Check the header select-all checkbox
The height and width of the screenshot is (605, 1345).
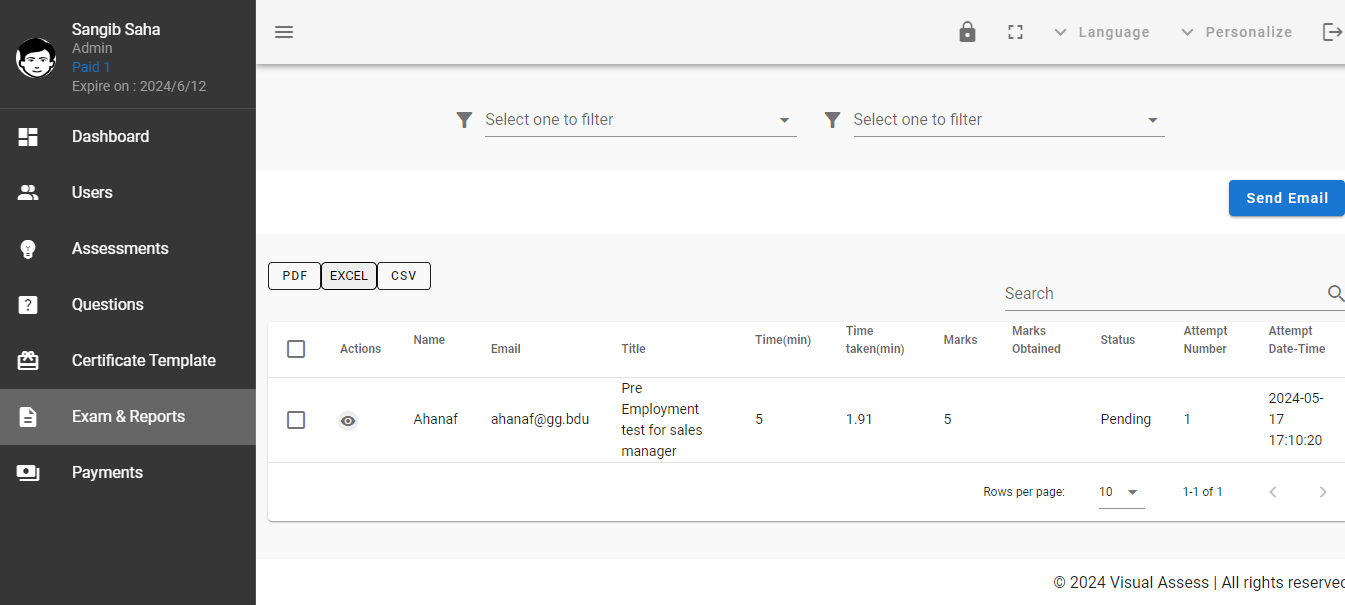(296, 349)
